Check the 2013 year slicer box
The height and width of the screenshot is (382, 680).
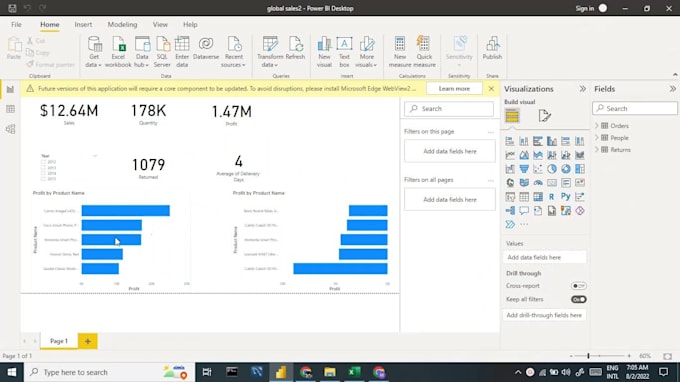43,167
